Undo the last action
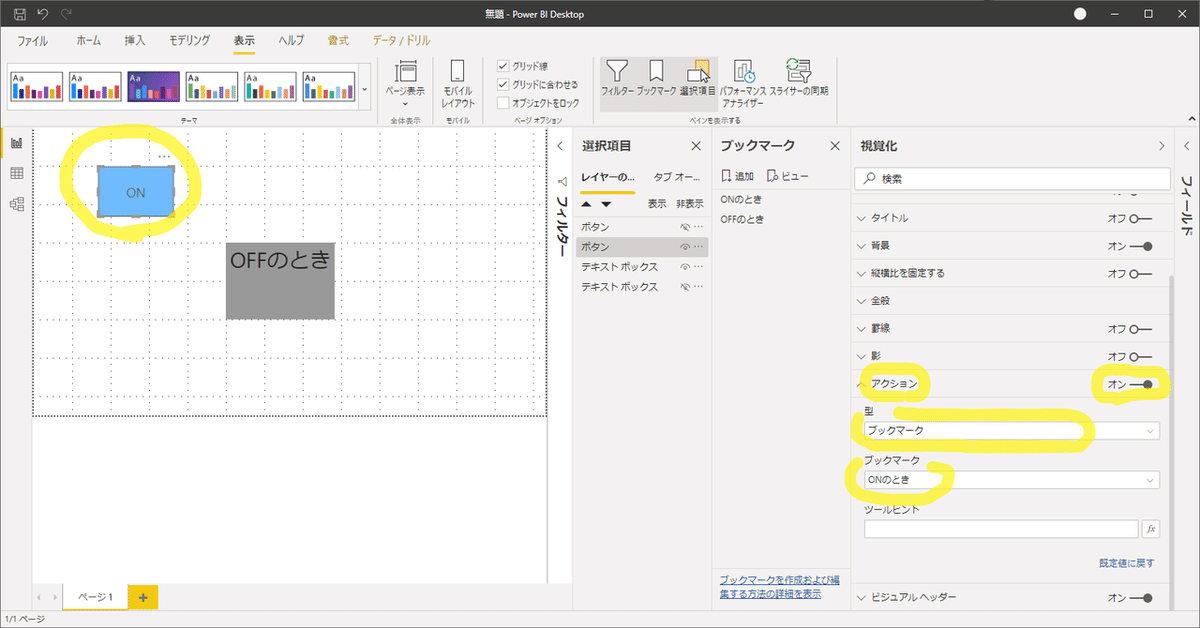This screenshot has width=1200, height=628. pyautogui.click(x=43, y=14)
